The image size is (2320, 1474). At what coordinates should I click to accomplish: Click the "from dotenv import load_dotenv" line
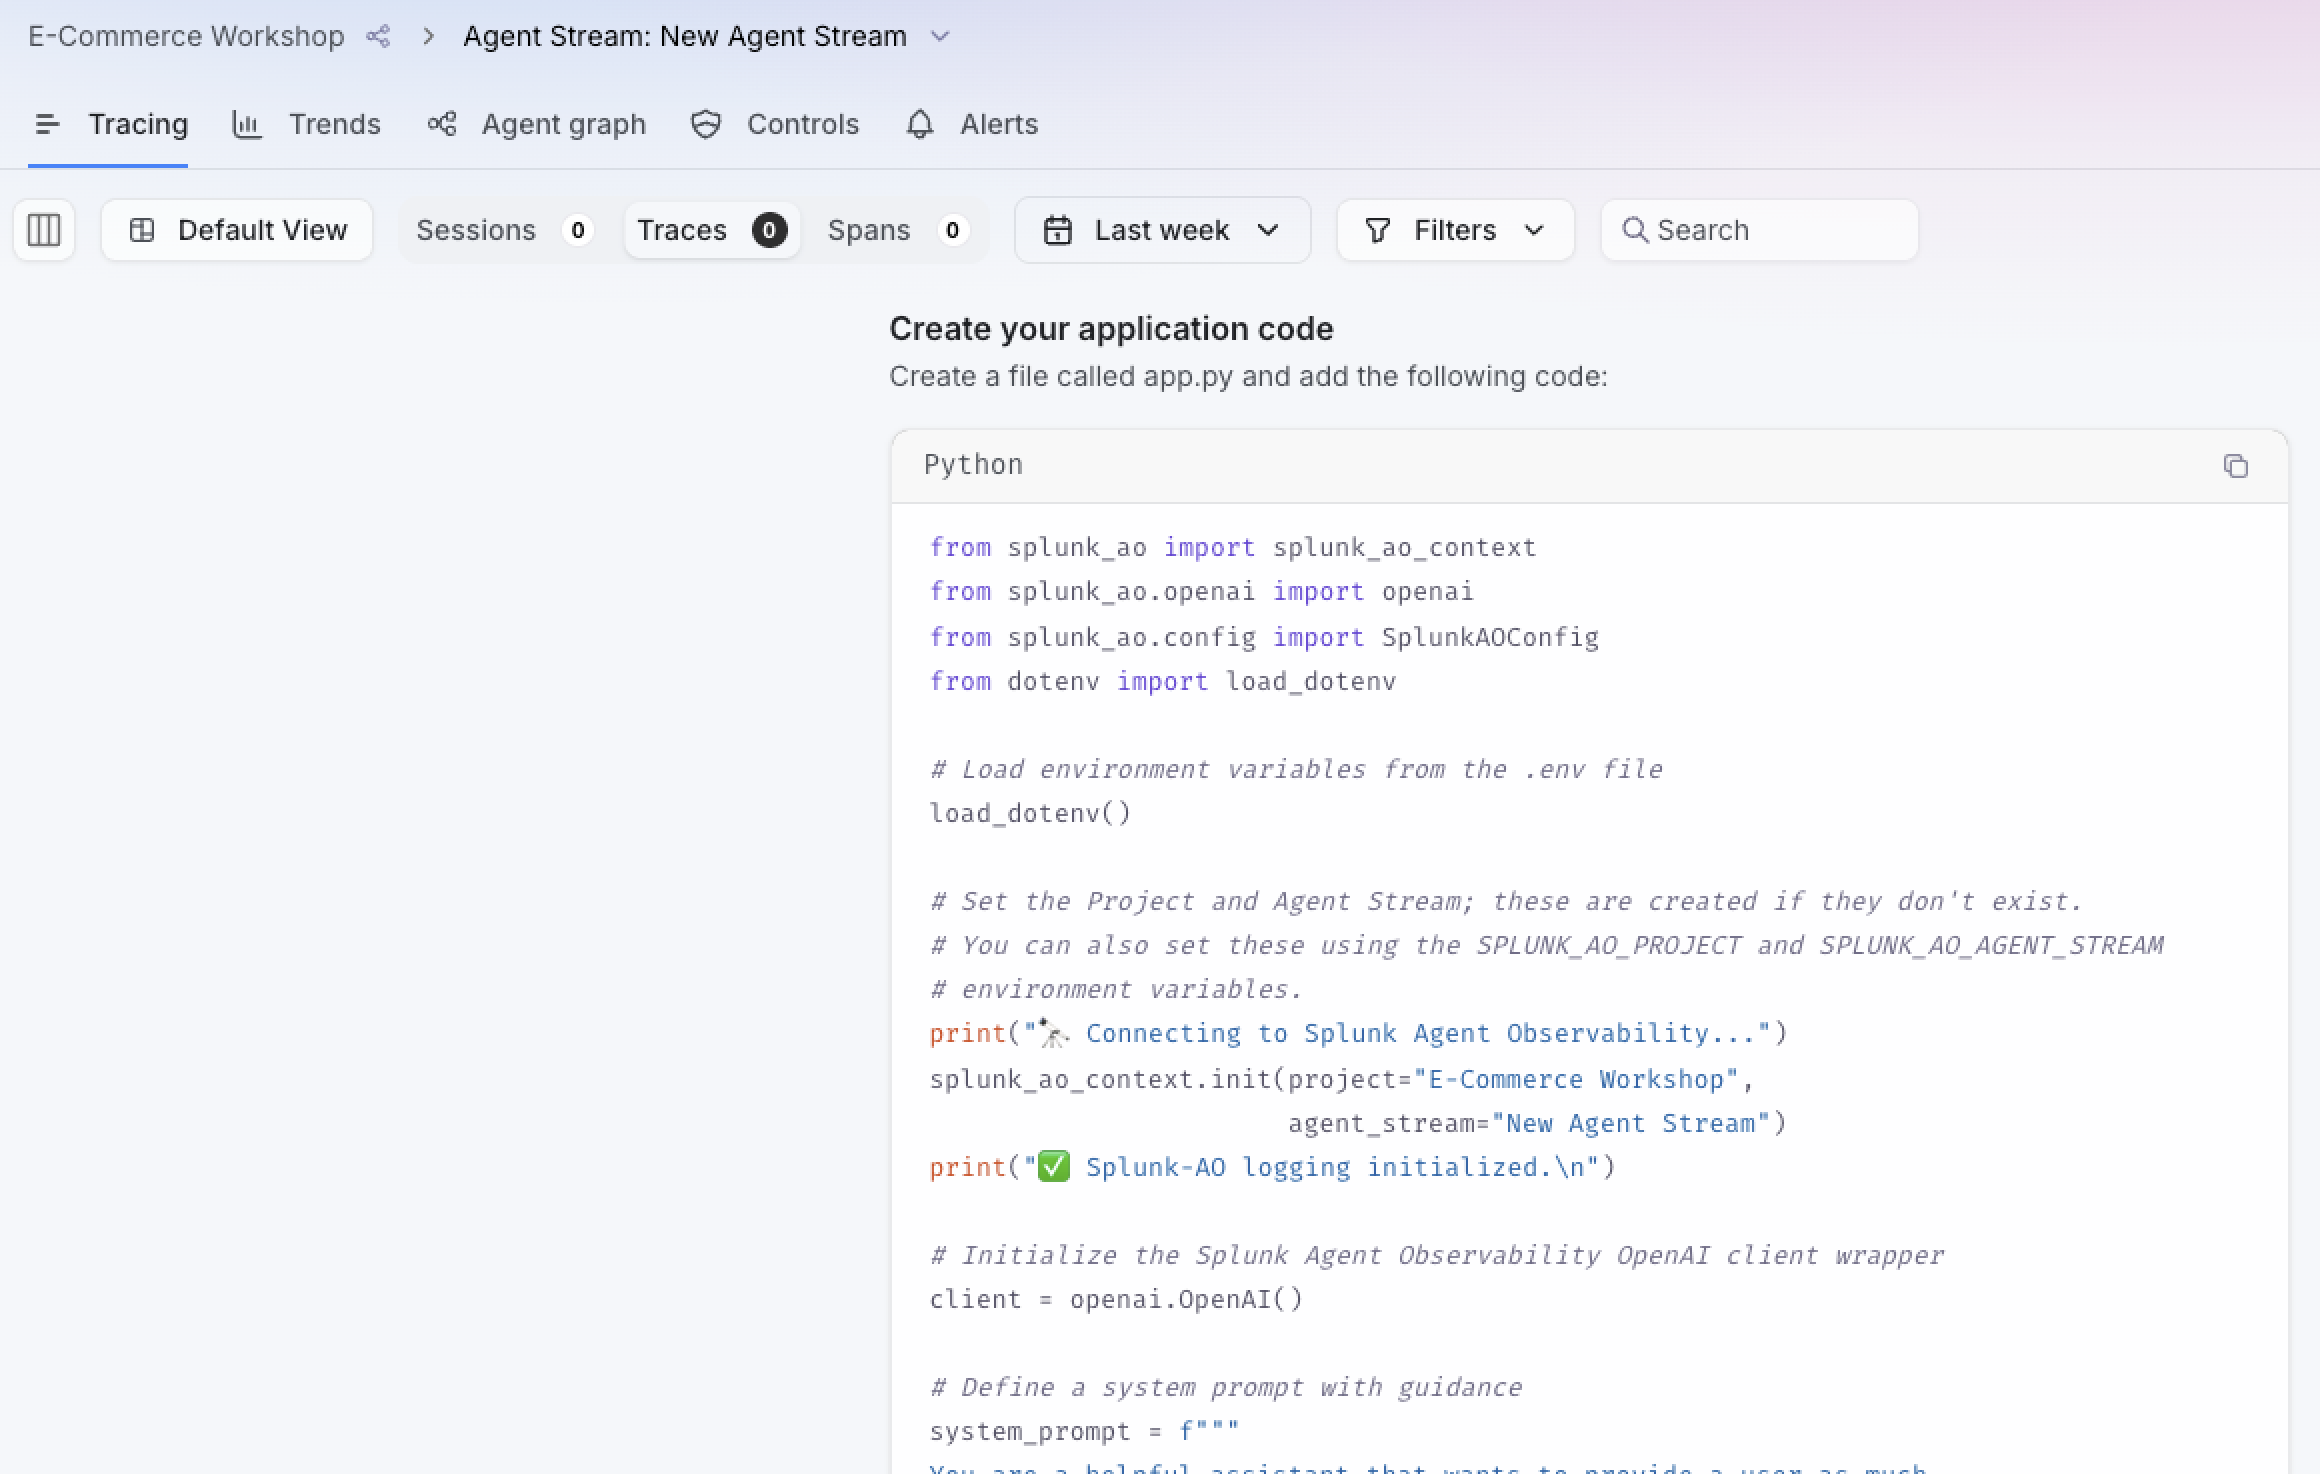(x=1162, y=681)
